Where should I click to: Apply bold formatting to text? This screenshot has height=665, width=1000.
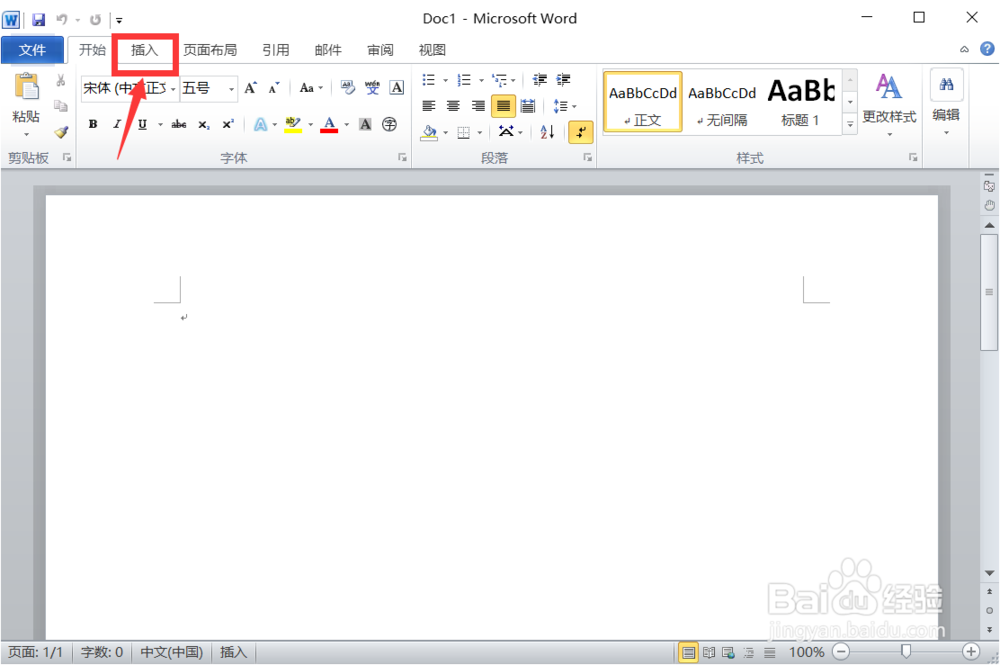click(92, 124)
